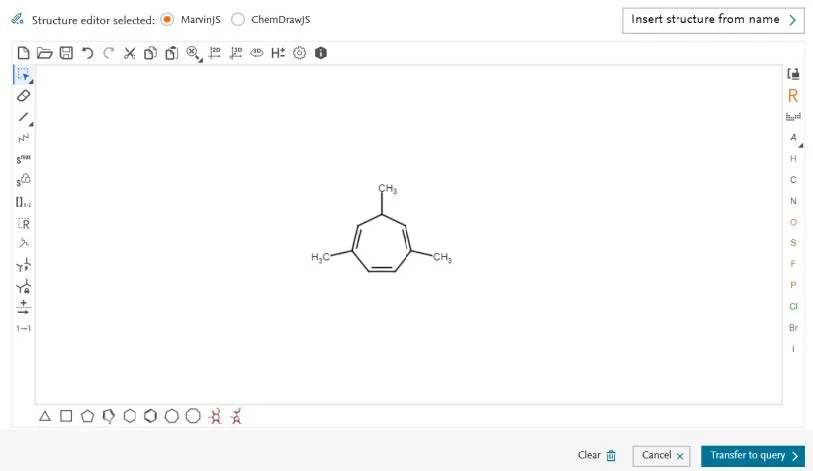Select the orange R-group tool
This screenshot has height=471, width=813.
(793, 95)
